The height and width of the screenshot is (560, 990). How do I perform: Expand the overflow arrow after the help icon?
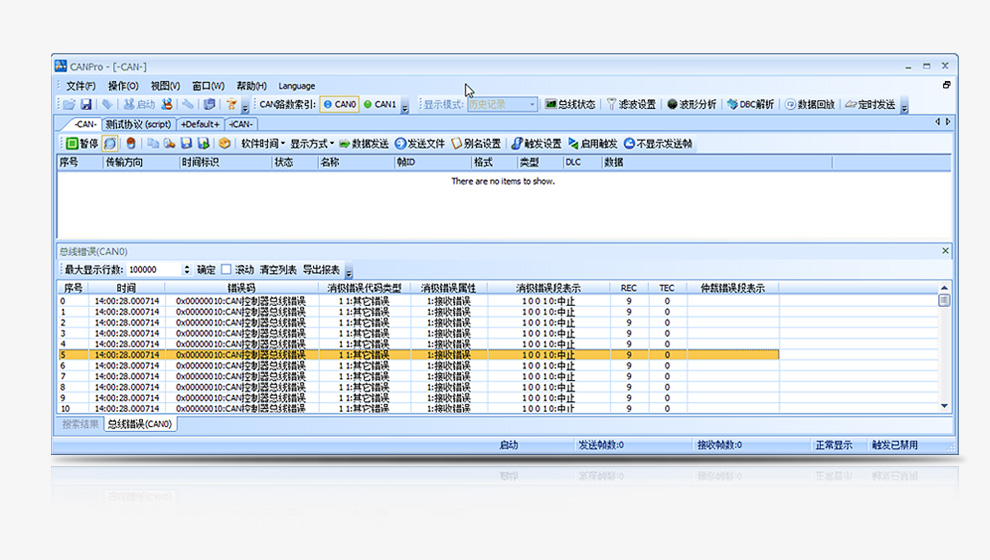(x=245, y=107)
